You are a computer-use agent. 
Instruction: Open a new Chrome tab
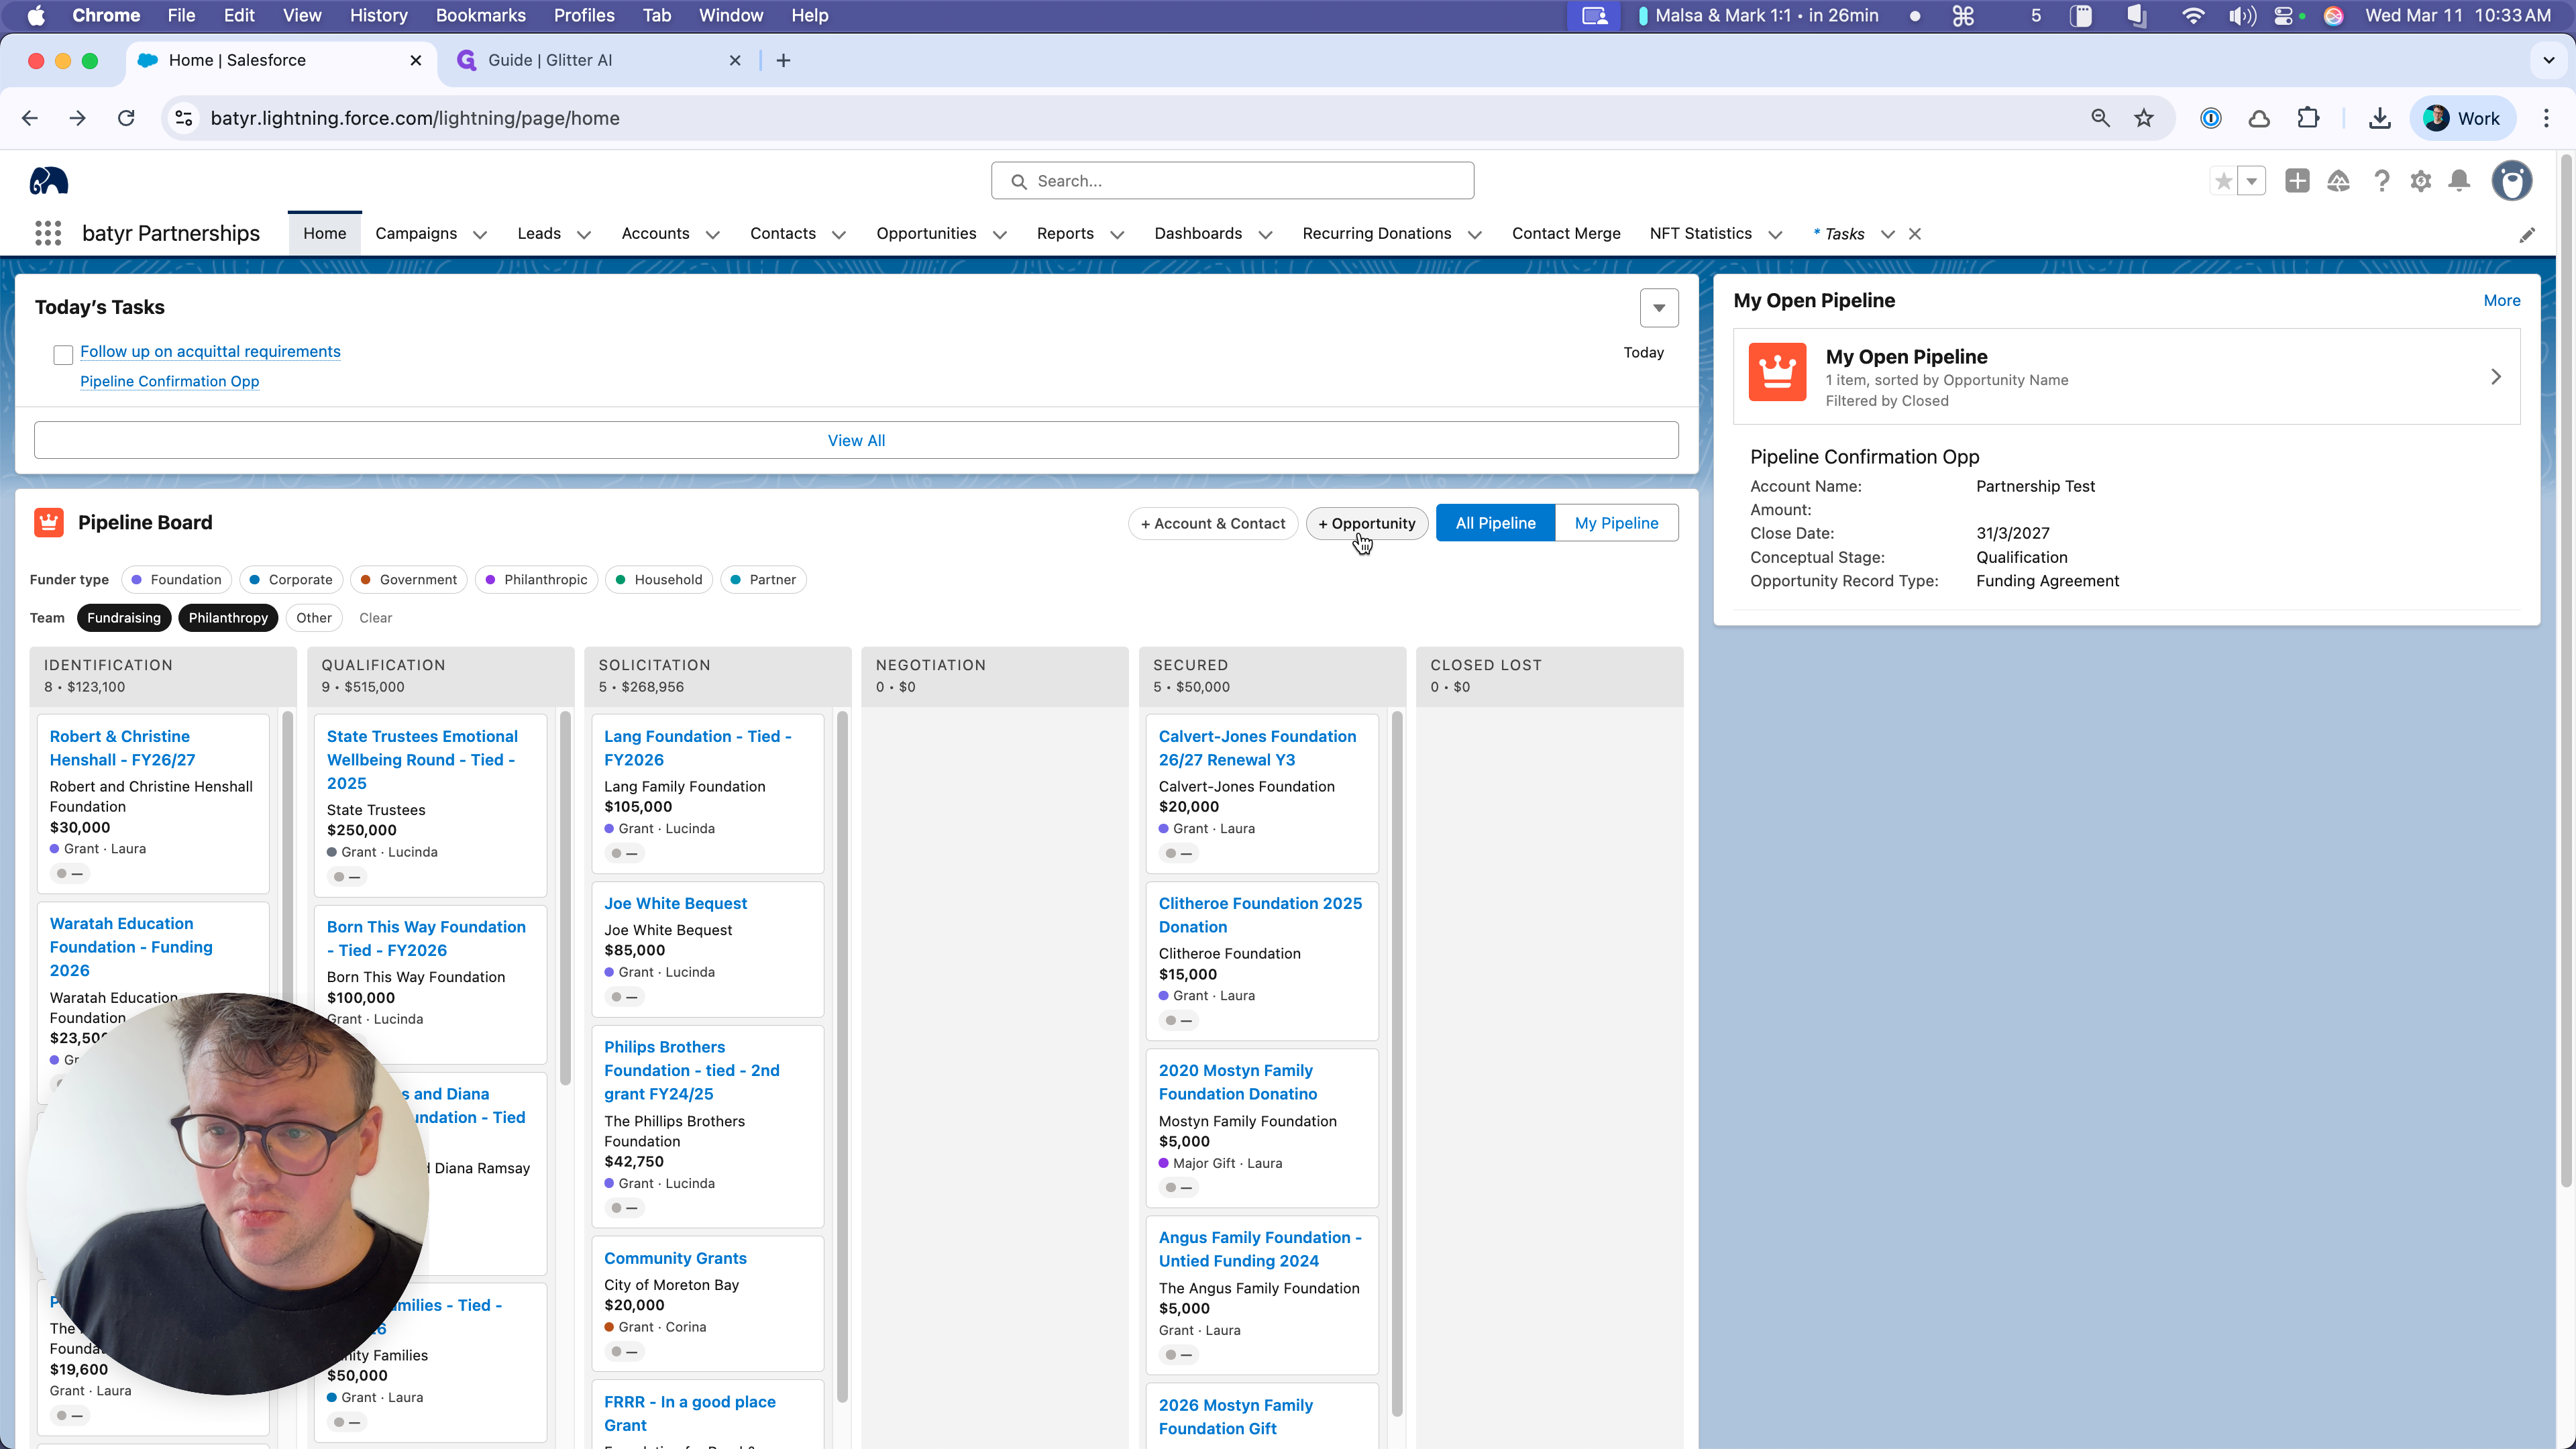[783, 61]
